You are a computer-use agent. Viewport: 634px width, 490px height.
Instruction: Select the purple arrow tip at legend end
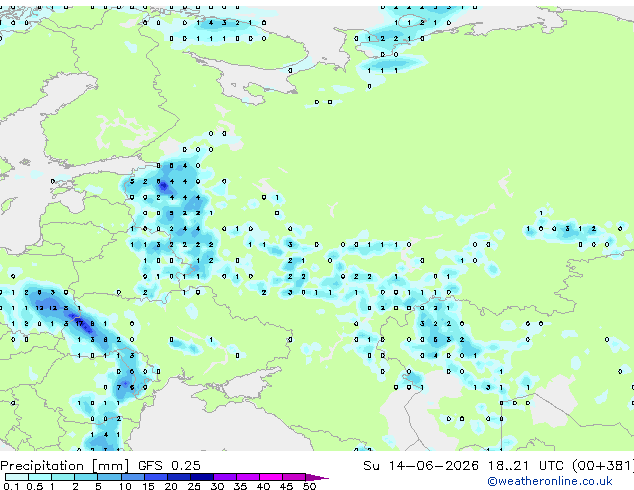click(x=317, y=477)
